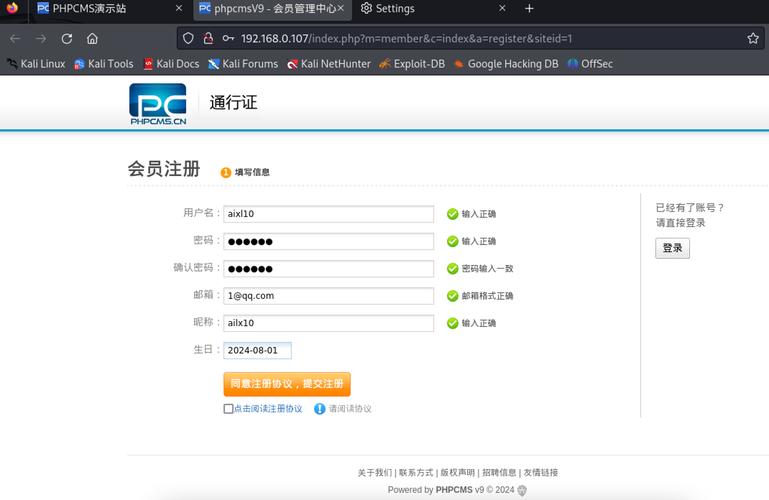Viewport: 769px width, 500px height.
Task: Check the 点击阅读注册协议 agreement checkbox
Action: (228, 409)
